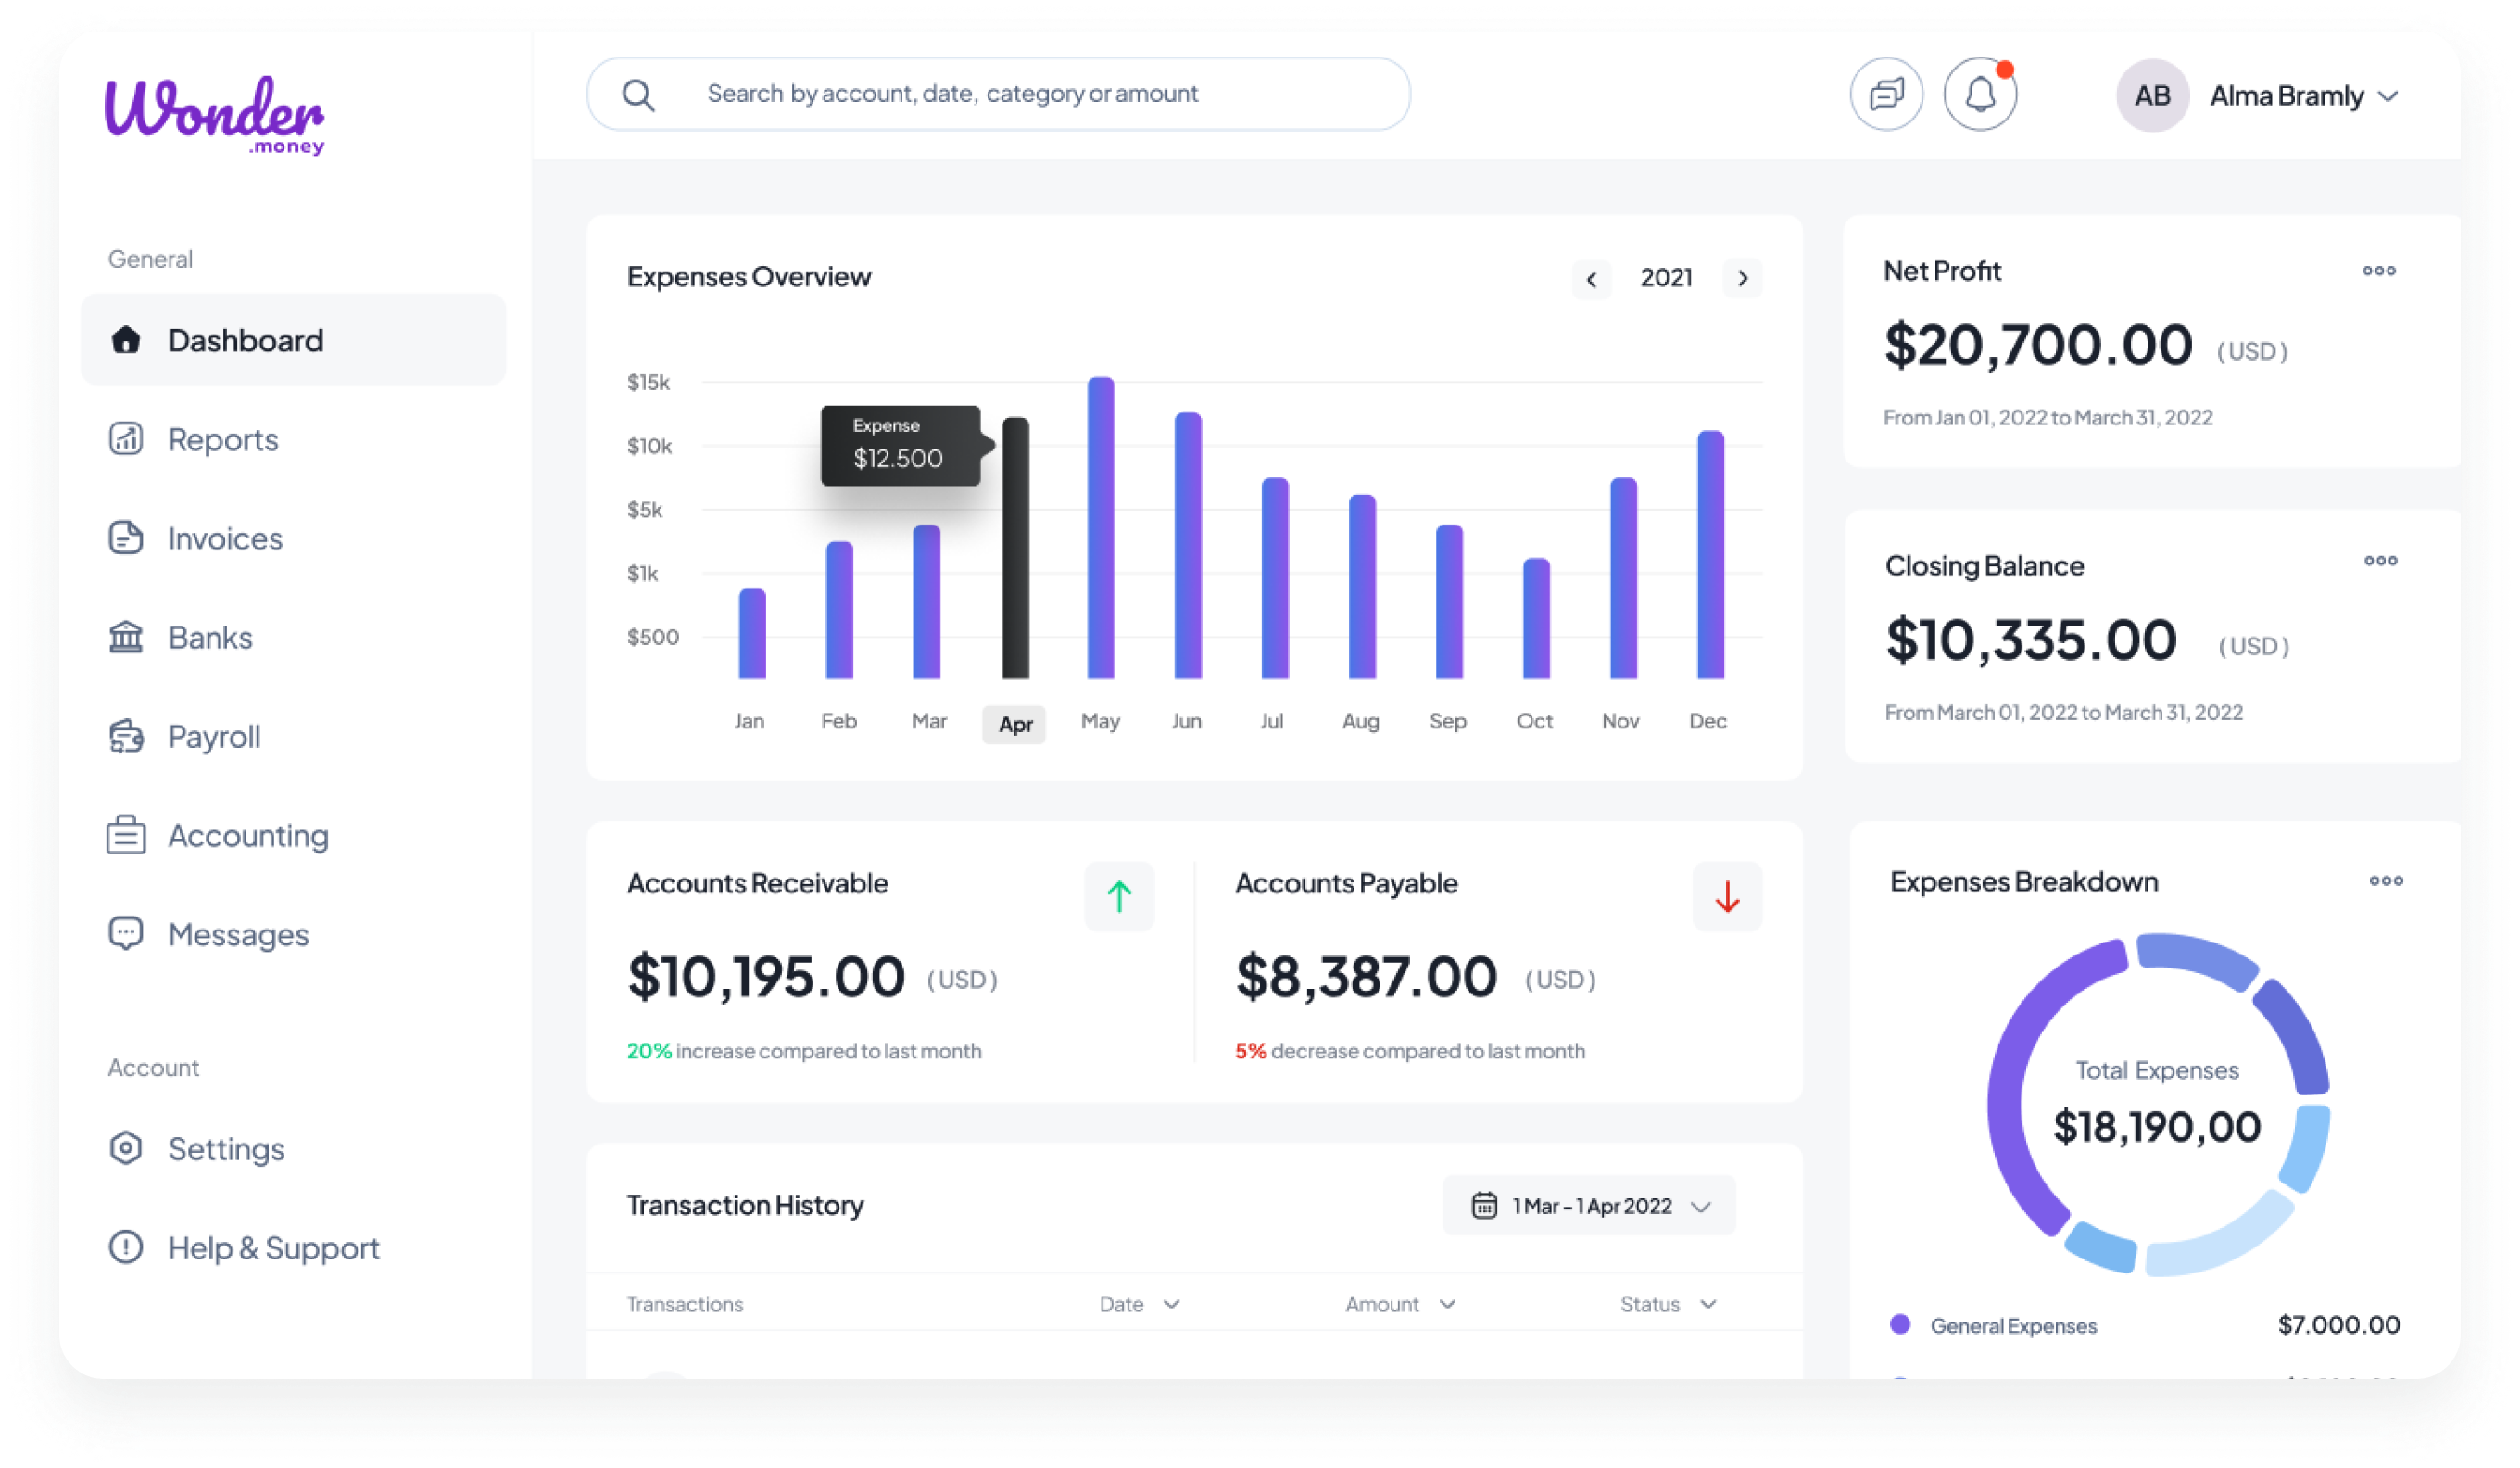Click the search input field

click(x=998, y=94)
